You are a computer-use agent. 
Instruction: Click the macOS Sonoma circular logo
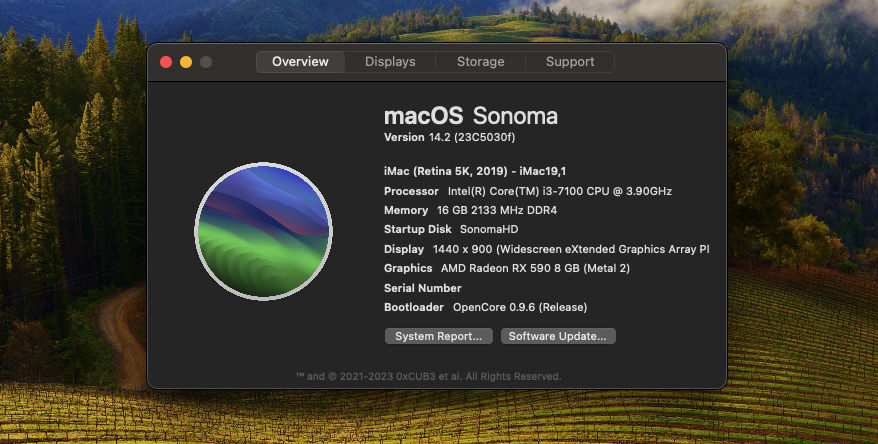tap(263, 232)
